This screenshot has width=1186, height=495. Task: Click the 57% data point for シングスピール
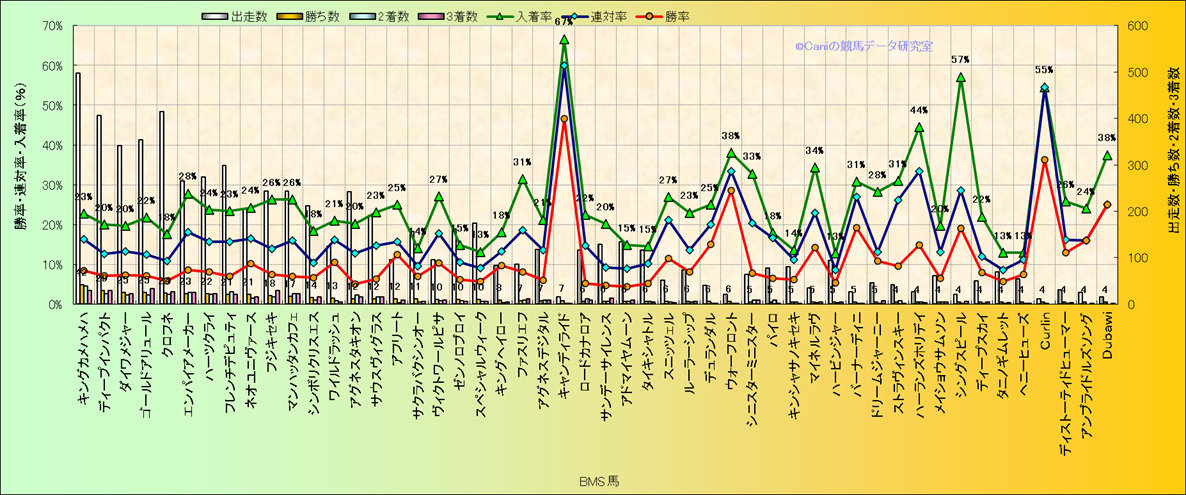pyautogui.click(x=961, y=77)
